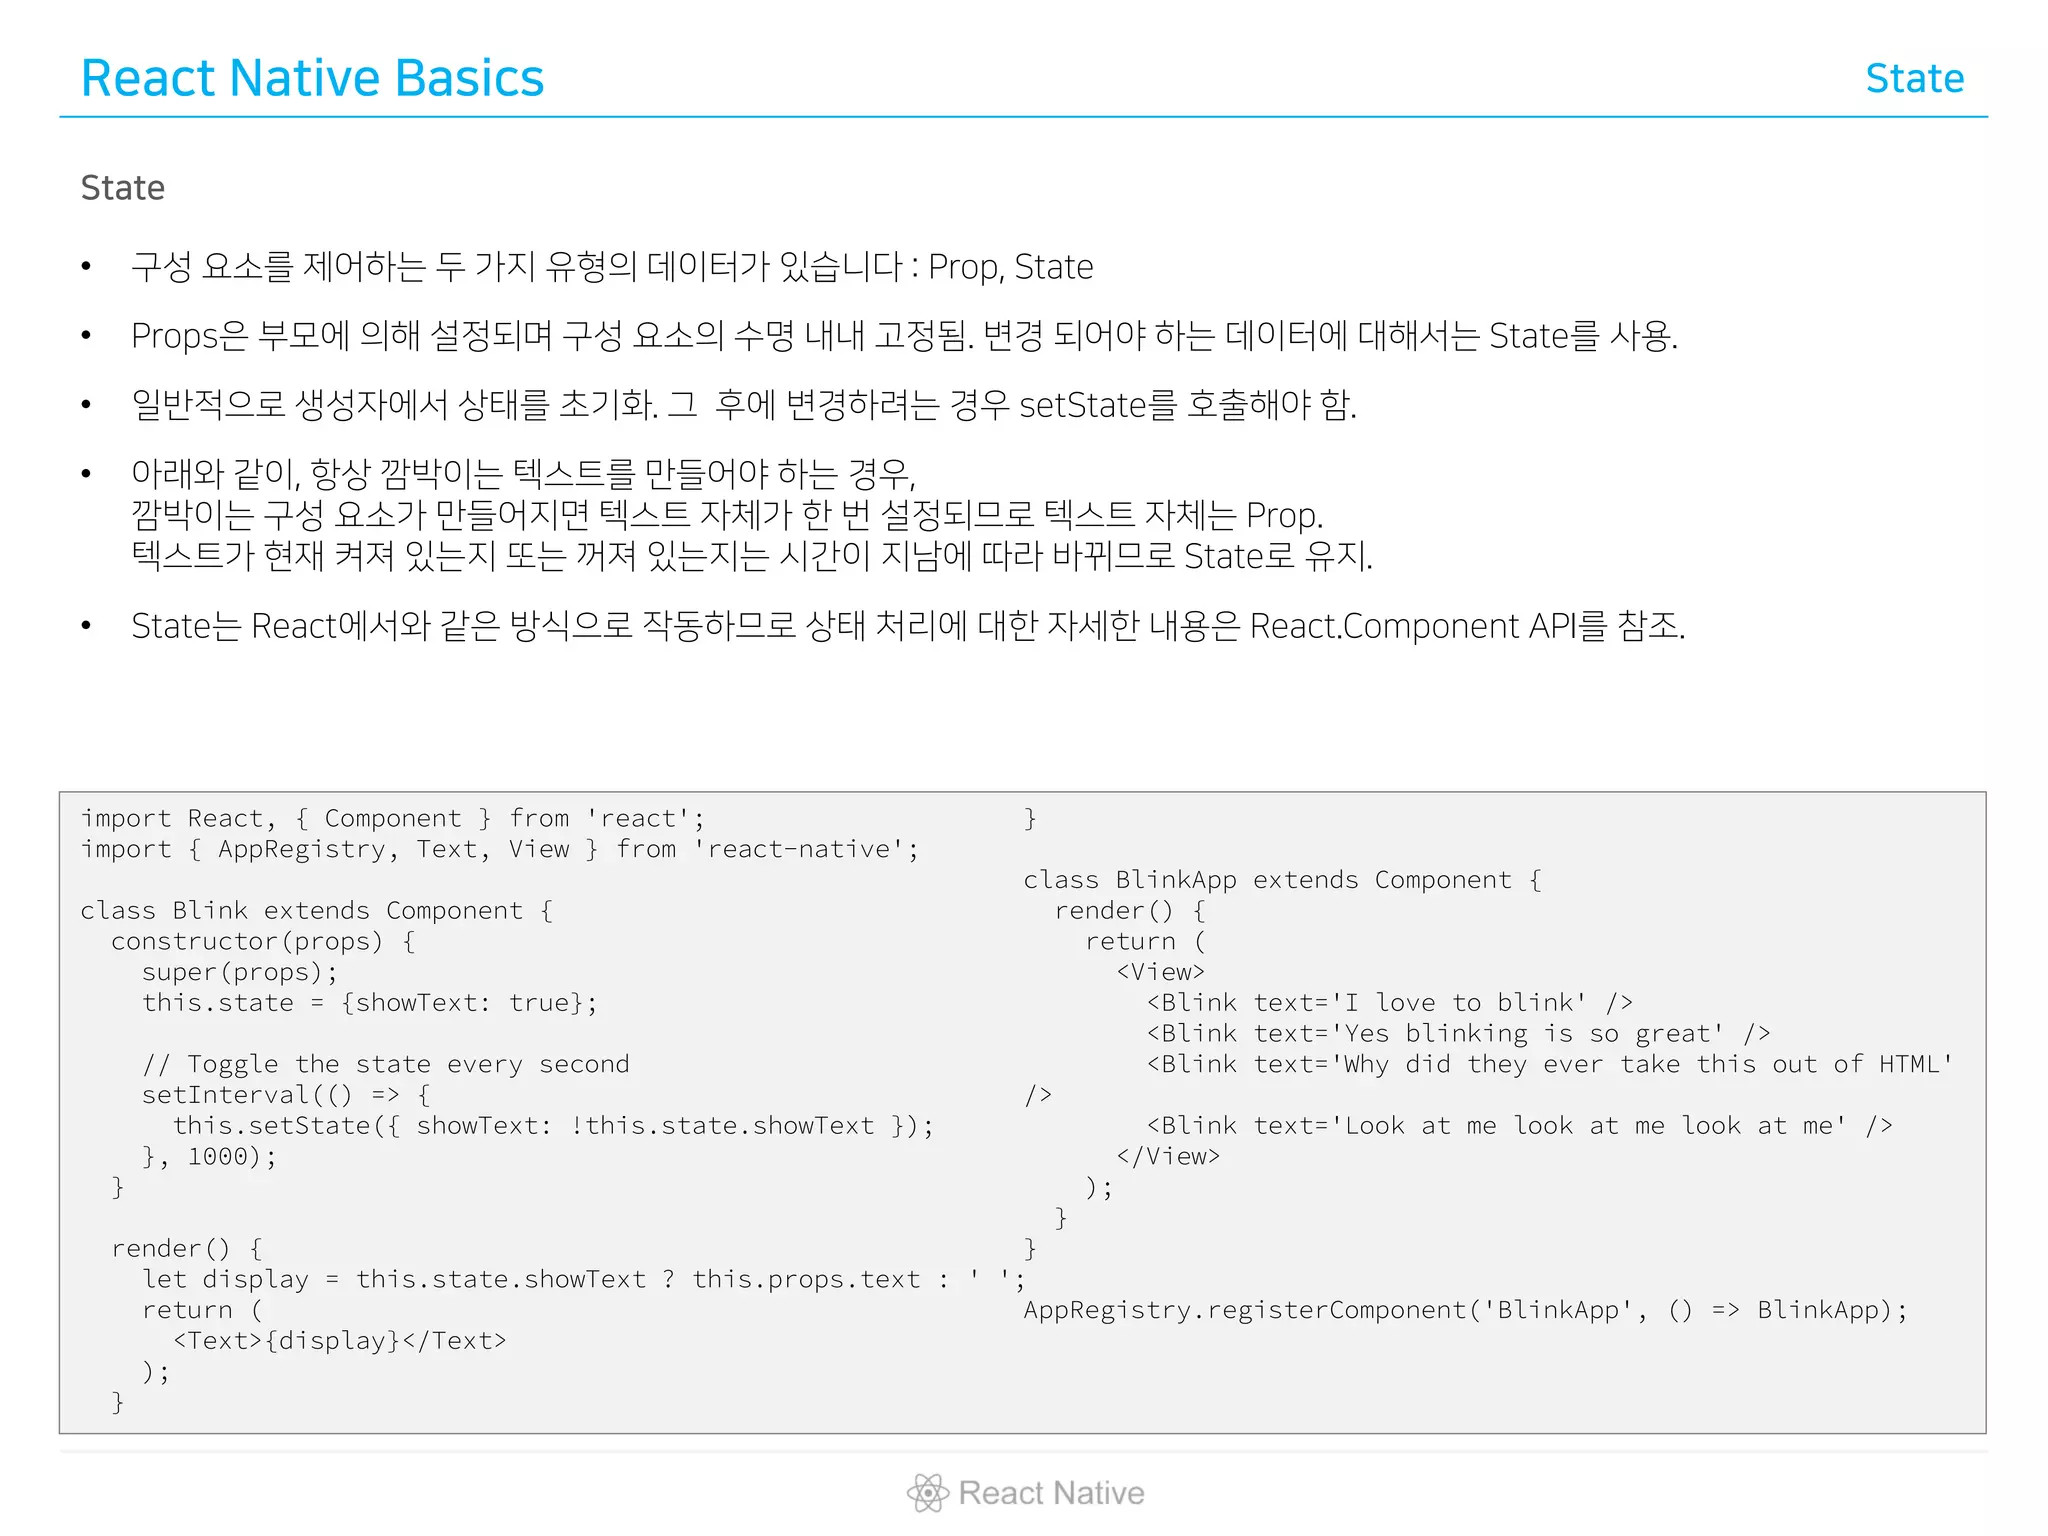Click the bullet mentioning 'setState를 호출해야 함'
This screenshot has height=1536, width=2048.
(x=744, y=405)
